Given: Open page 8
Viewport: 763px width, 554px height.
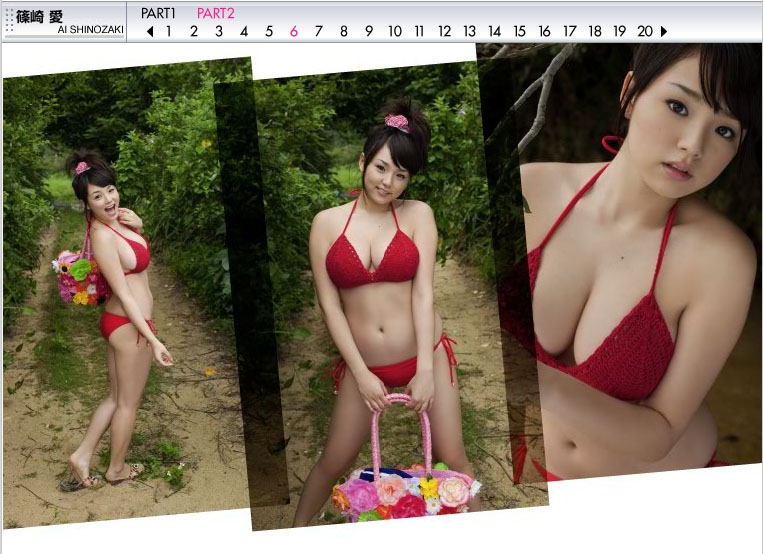Looking at the screenshot, I should pos(344,32).
